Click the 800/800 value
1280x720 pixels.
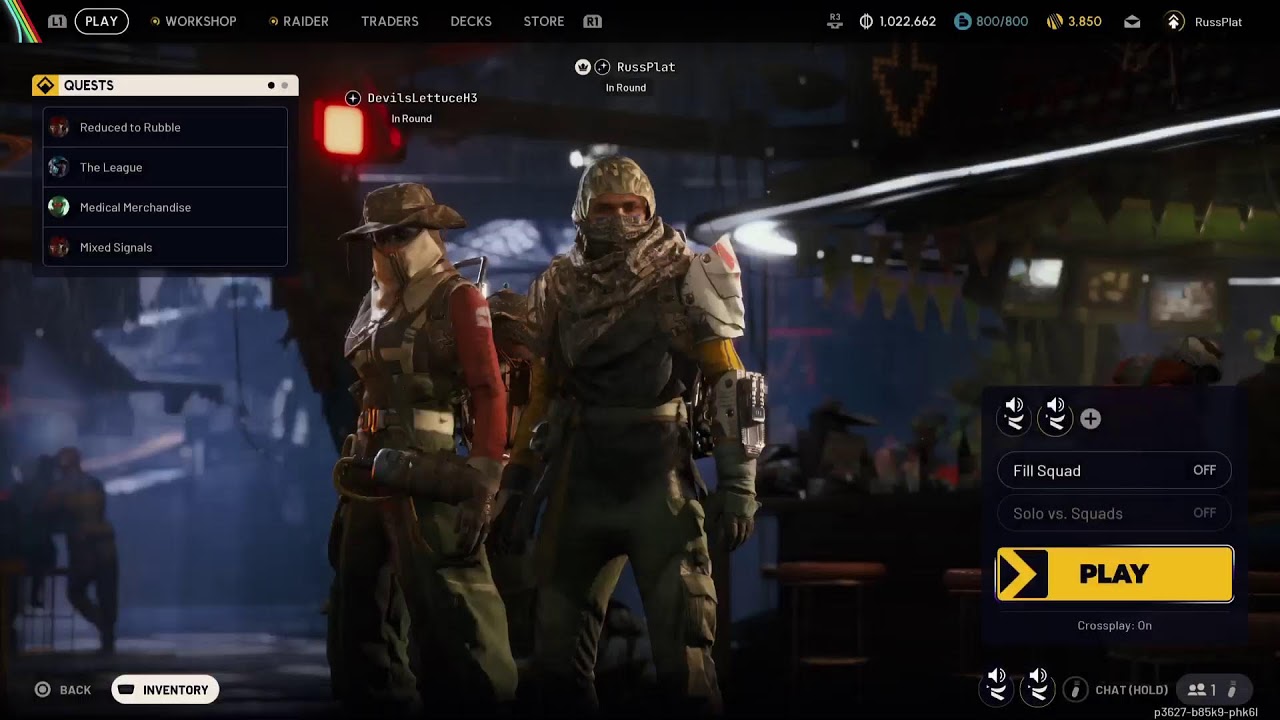(x=1002, y=21)
